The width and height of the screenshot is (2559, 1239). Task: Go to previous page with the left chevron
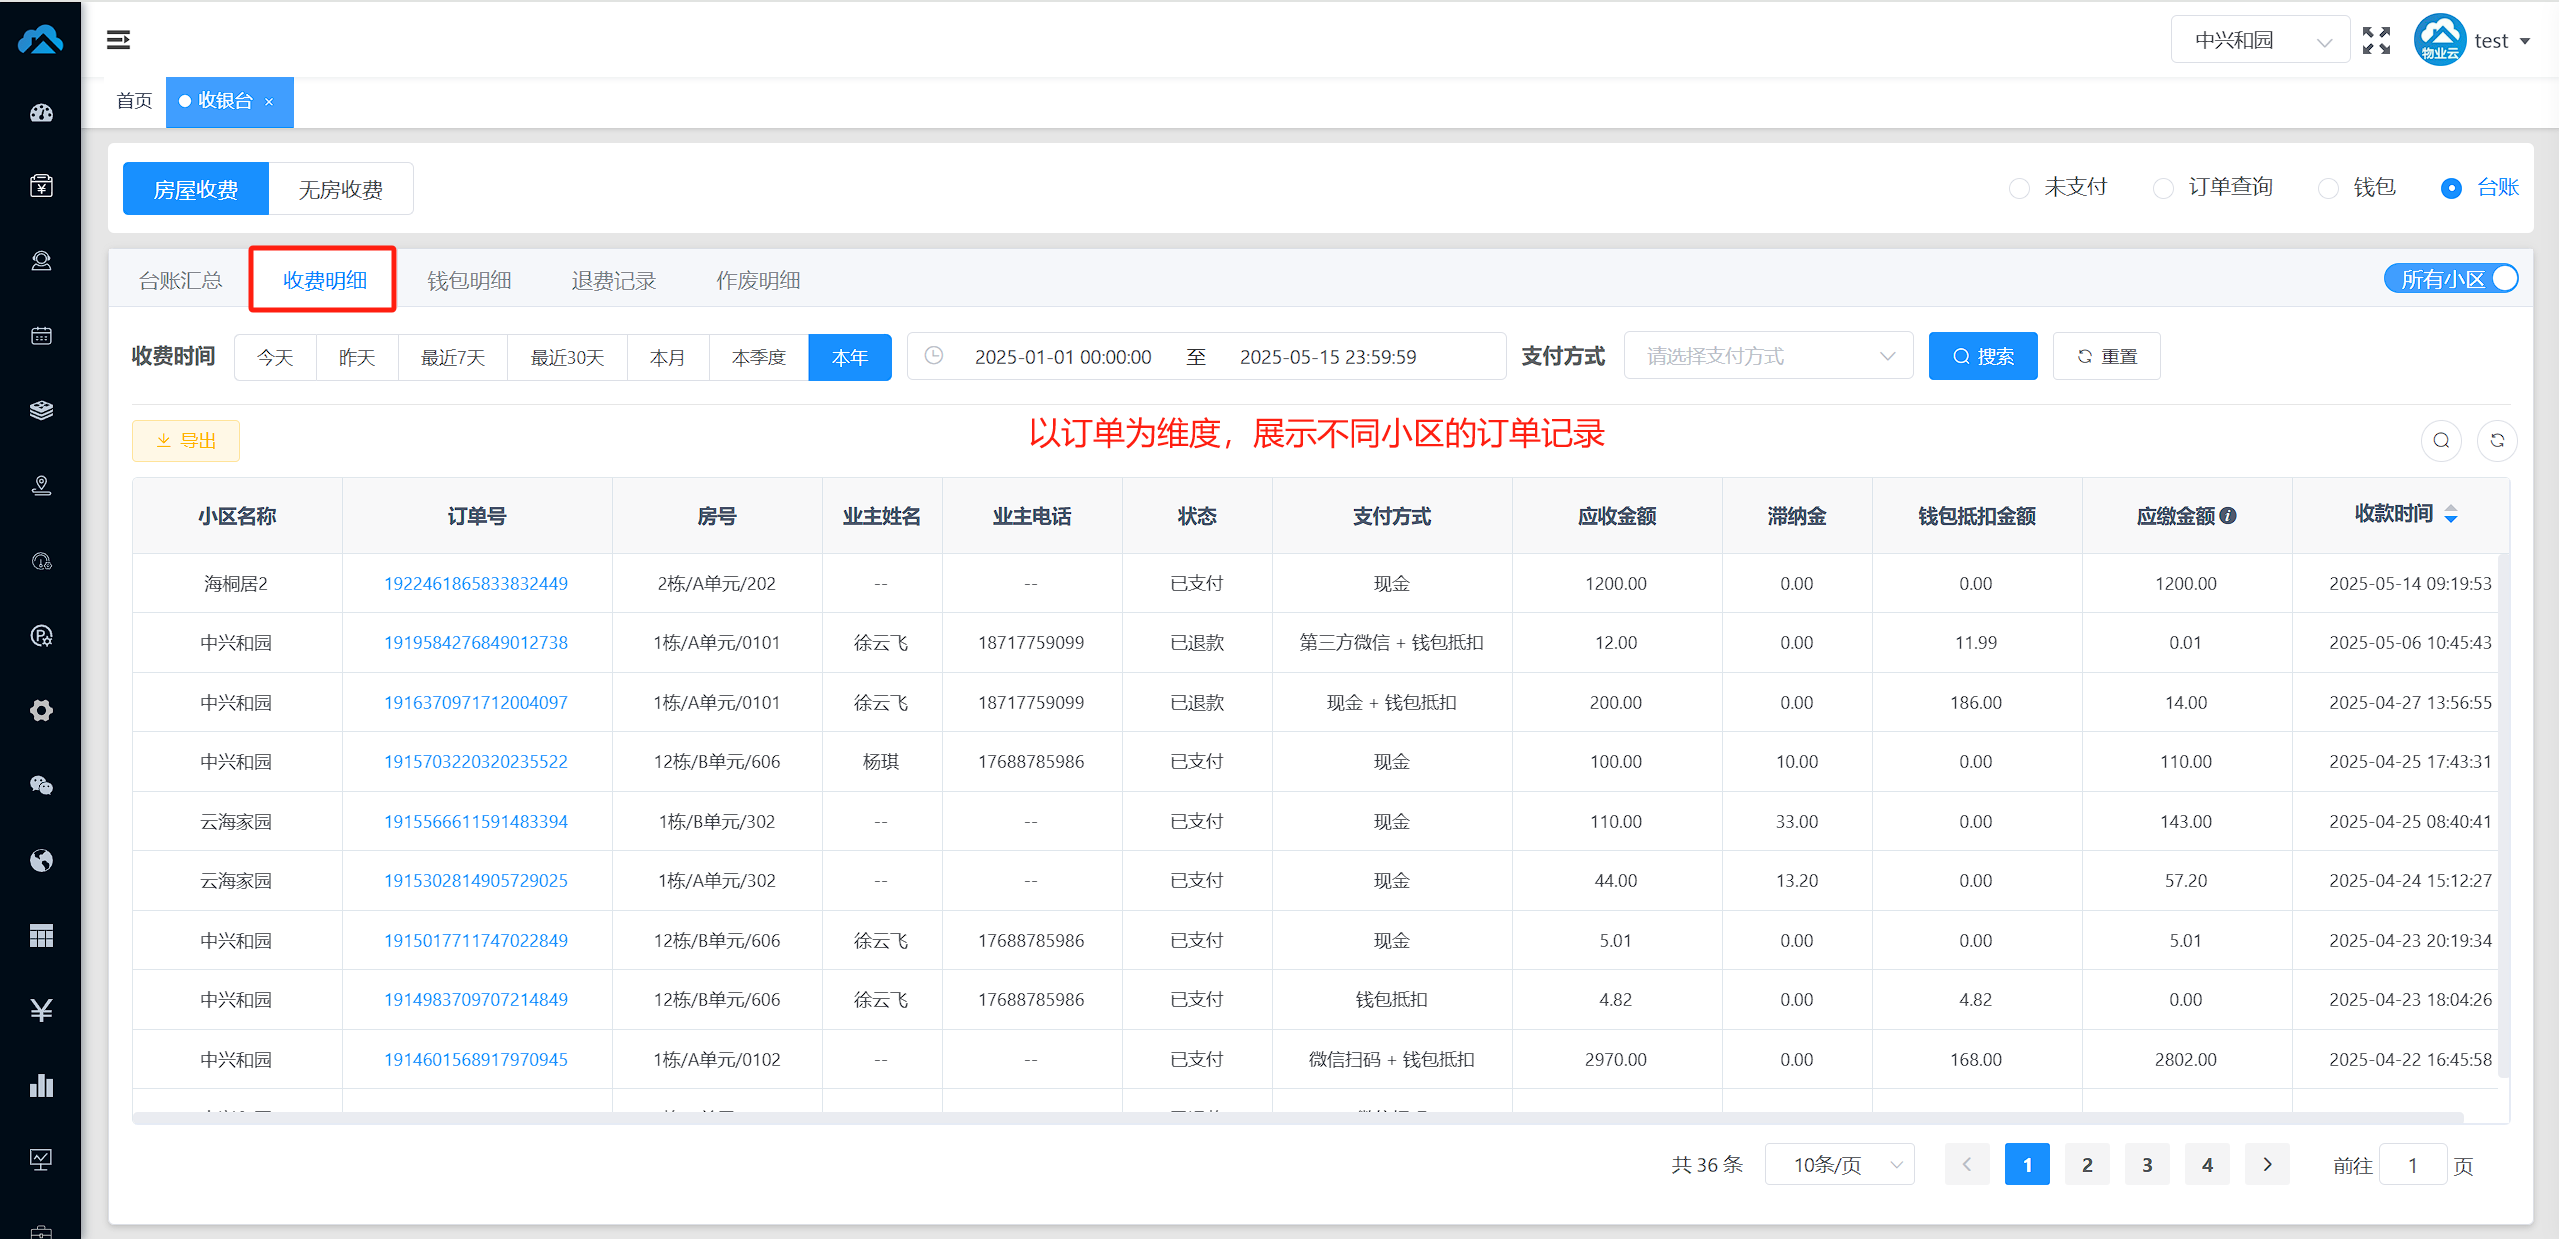[x=1967, y=1165]
